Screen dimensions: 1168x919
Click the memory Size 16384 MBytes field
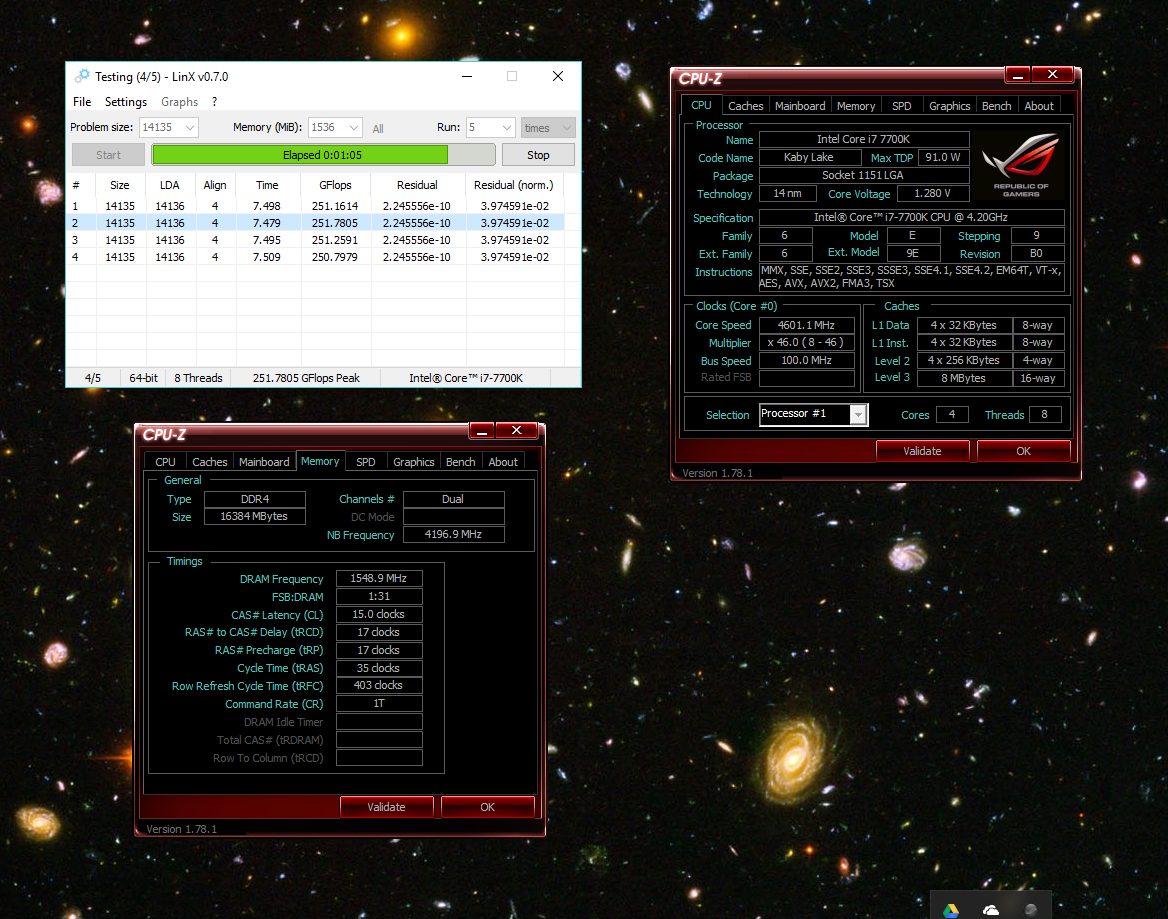254,516
